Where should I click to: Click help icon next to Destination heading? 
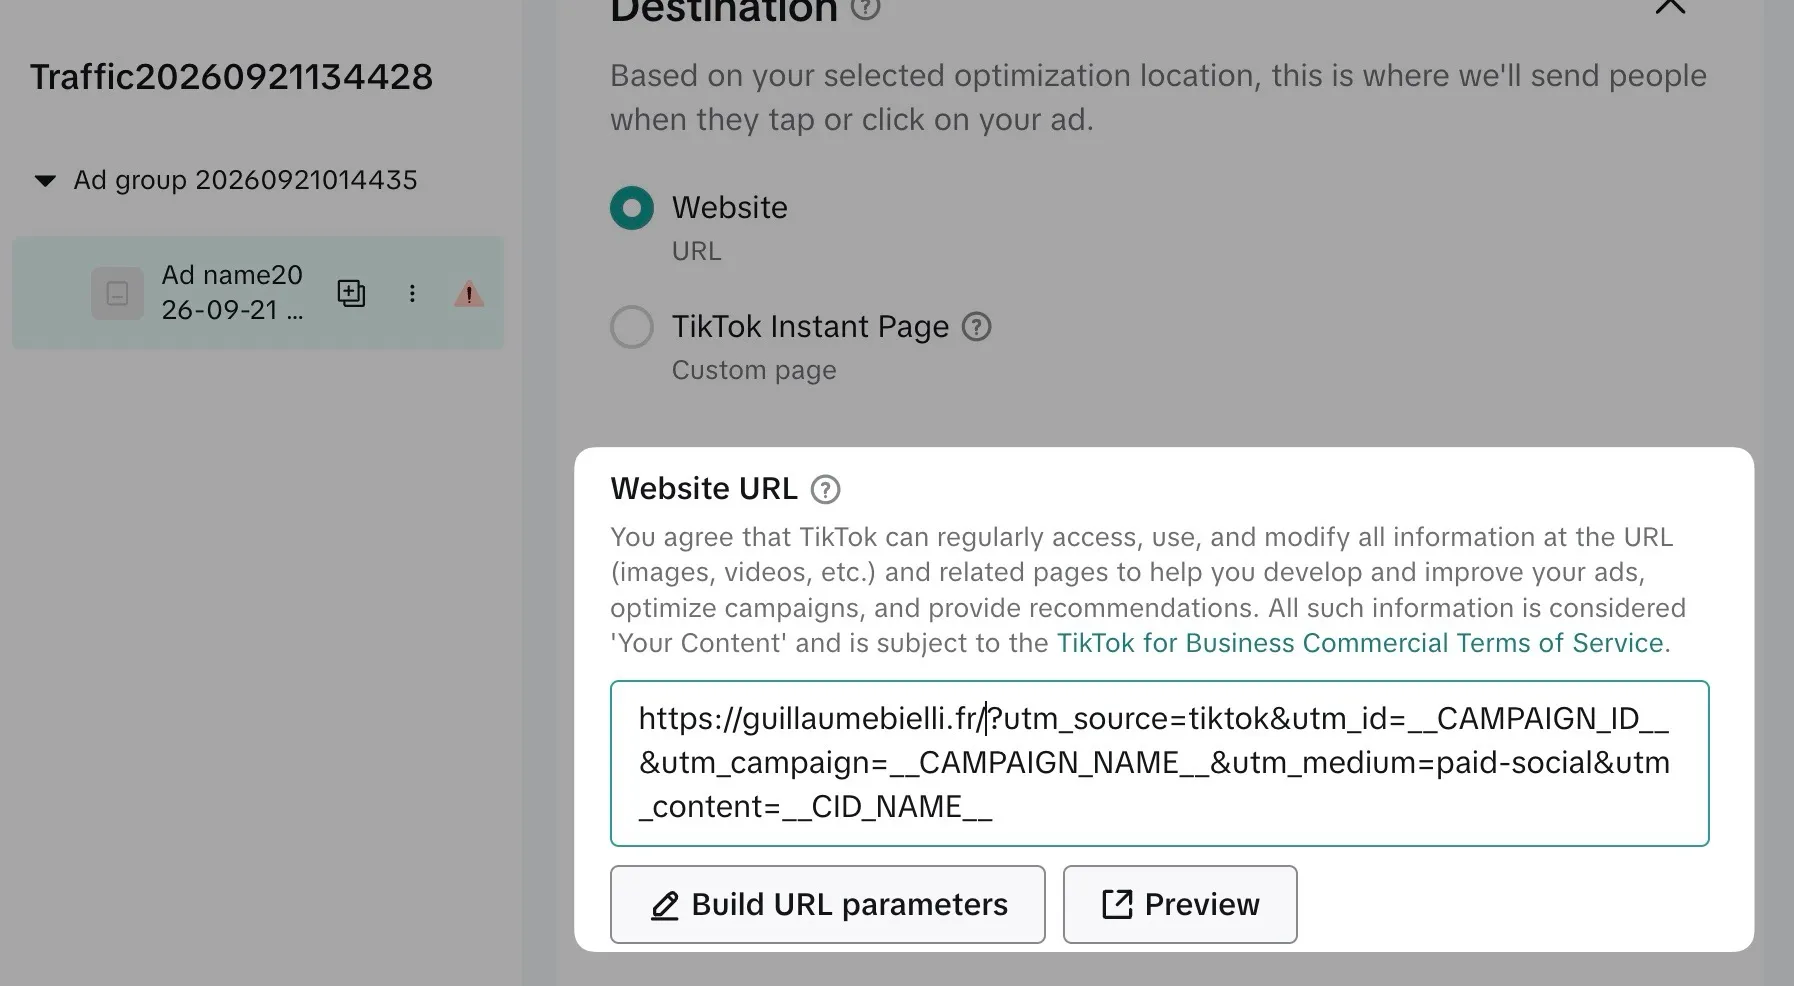866,8
